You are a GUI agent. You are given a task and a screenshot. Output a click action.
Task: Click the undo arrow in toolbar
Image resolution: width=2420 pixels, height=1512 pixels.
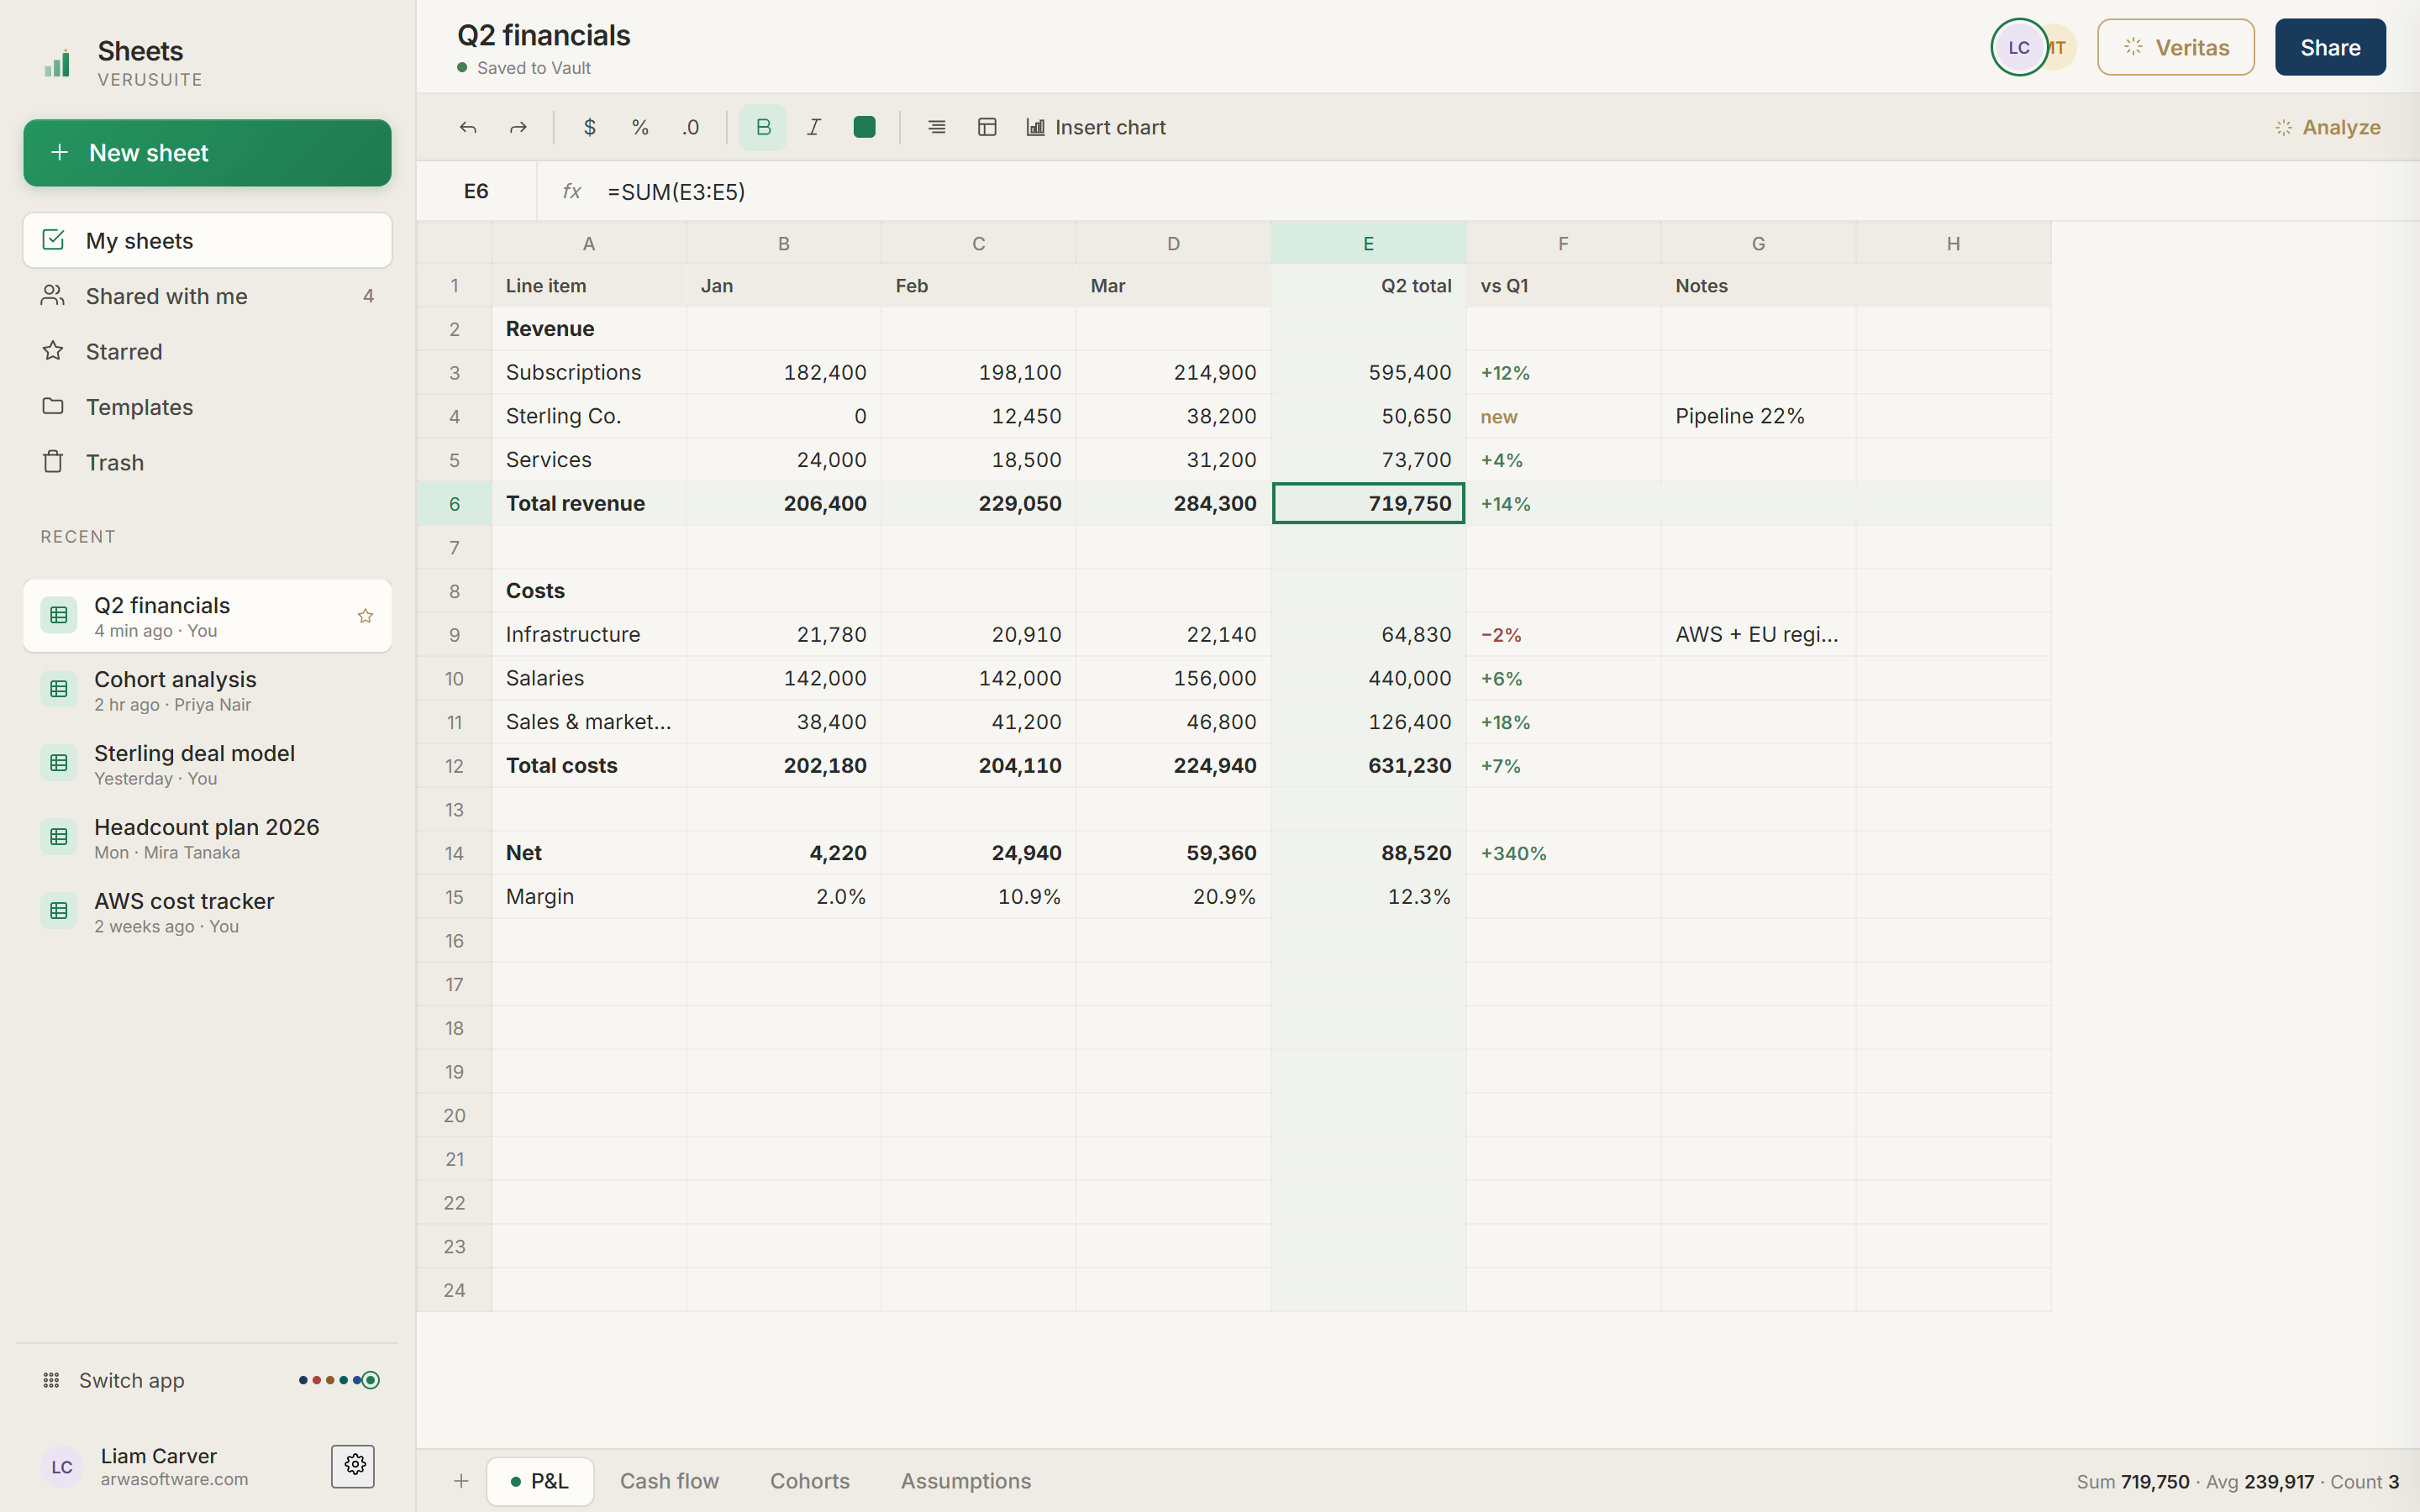467,127
